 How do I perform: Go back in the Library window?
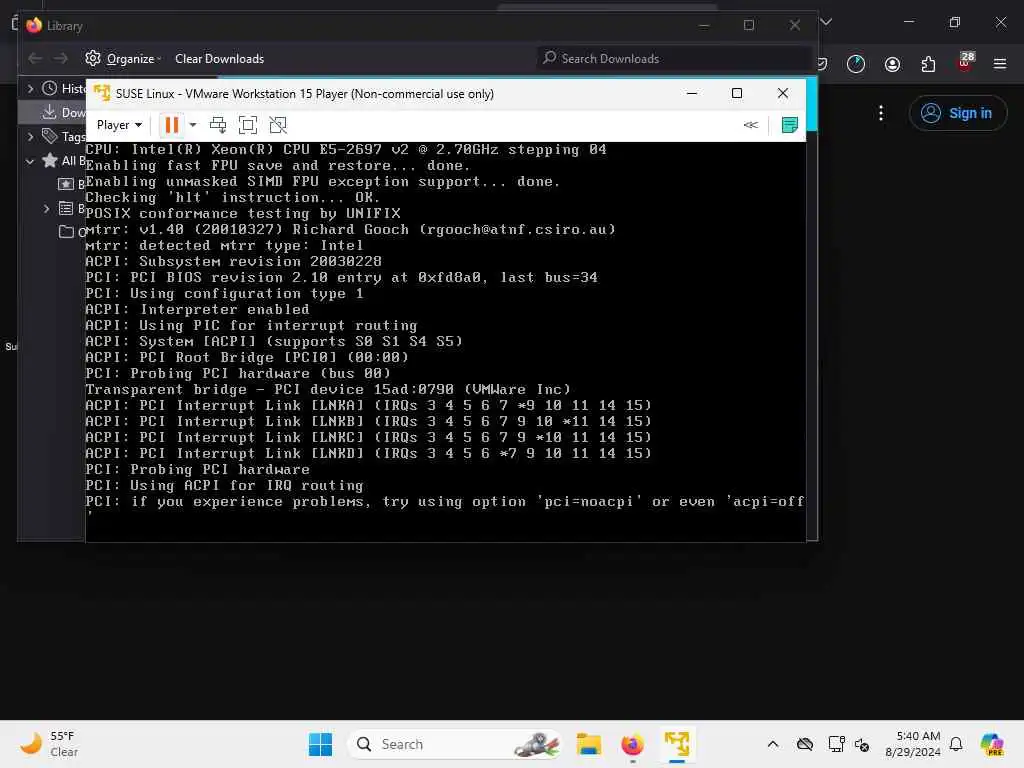(35, 59)
